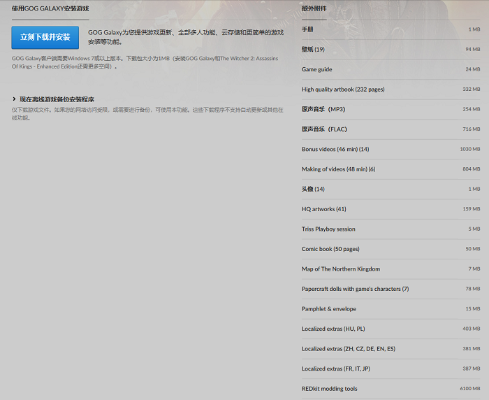Click the 716 MB size of FLAC soundtrack
489x400 pixels.
(x=471, y=129)
